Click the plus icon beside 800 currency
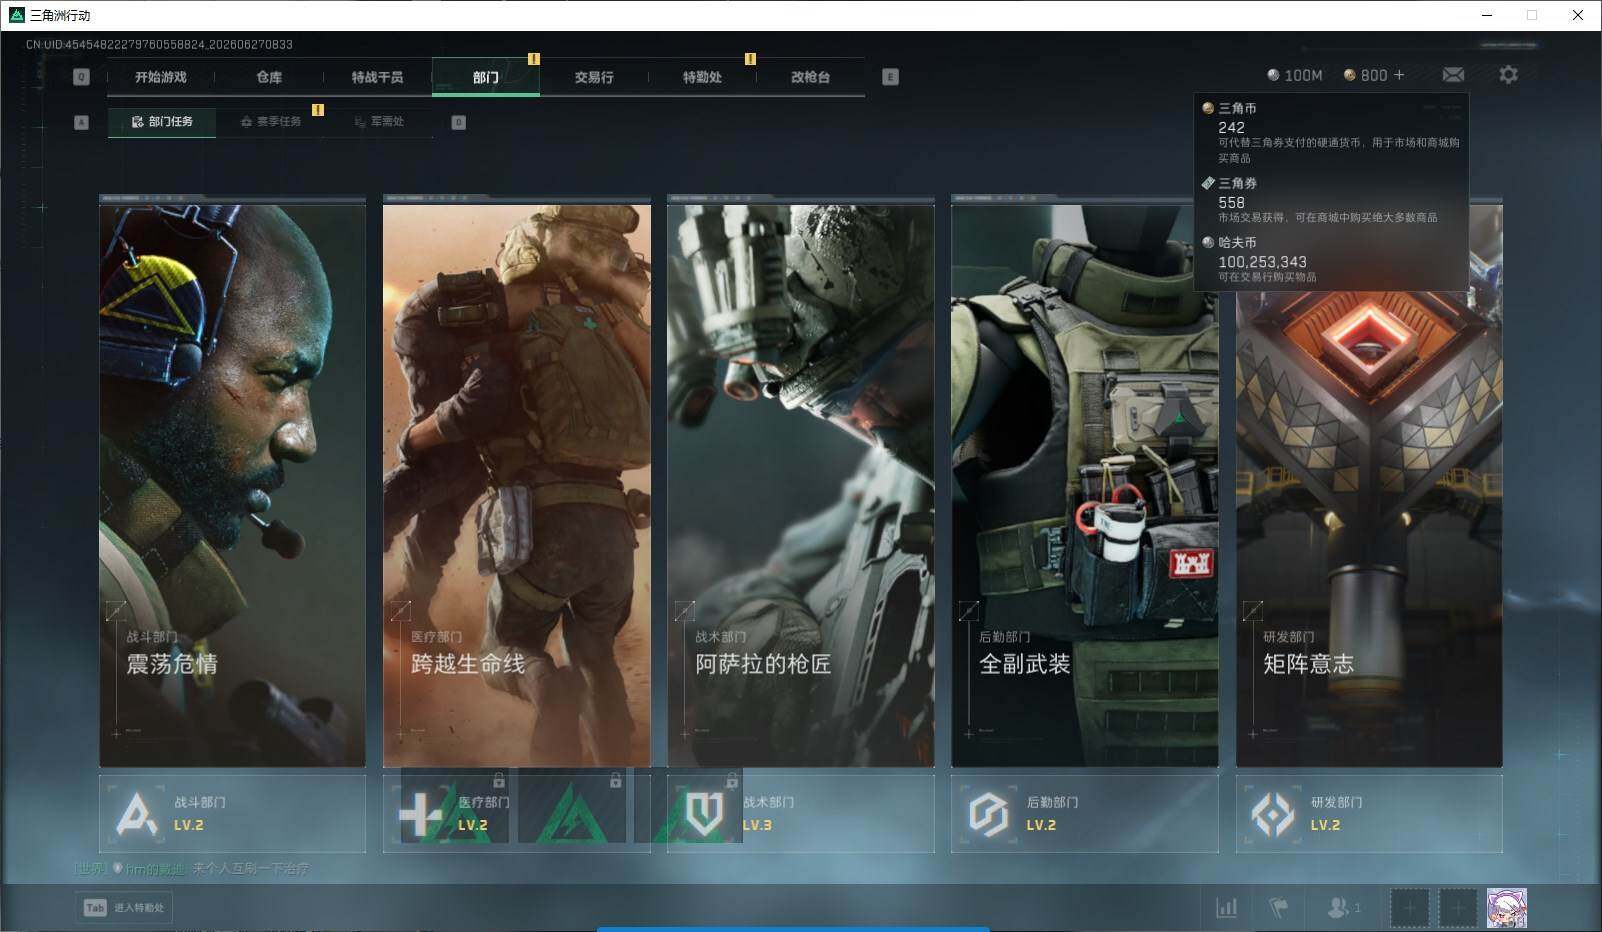Screen dimensions: 1602x932 tap(1399, 75)
